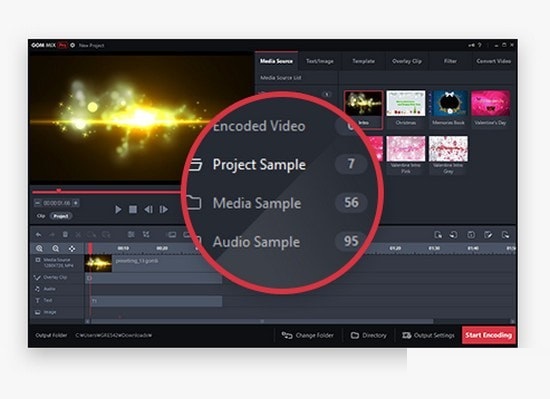
Task: Click the trash delete icon above the timeline
Action: click(65, 235)
